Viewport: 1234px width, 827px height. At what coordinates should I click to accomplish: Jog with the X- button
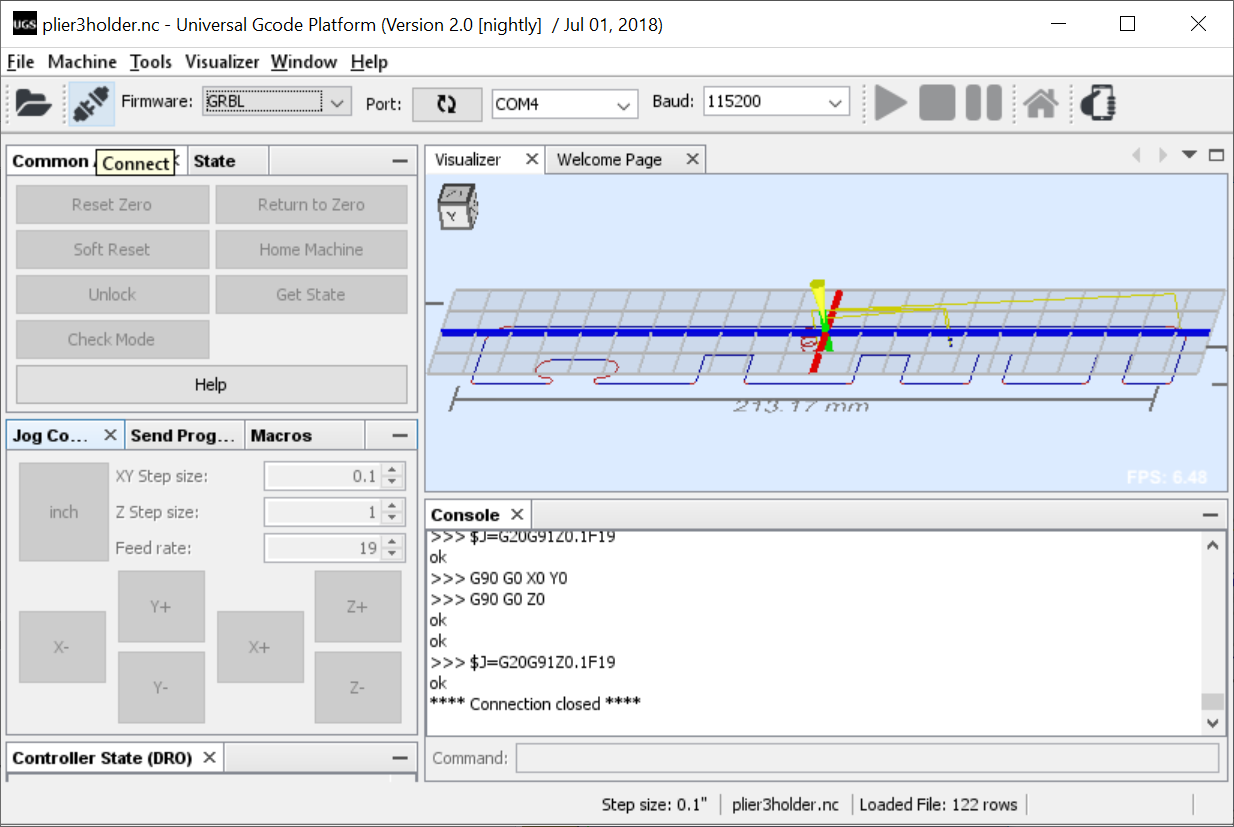[x=62, y=647]
